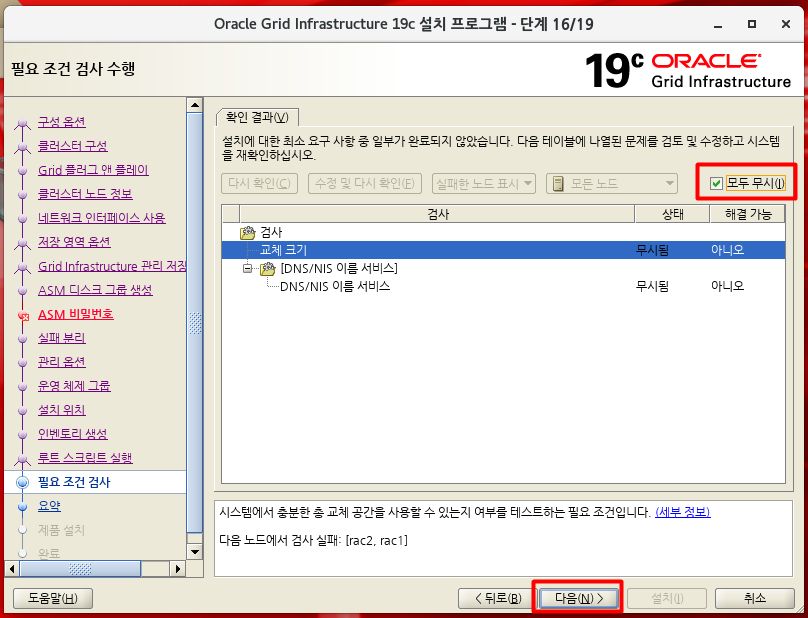Click the 뒤로(B) back button
The image size is (808, 618).
497,598
